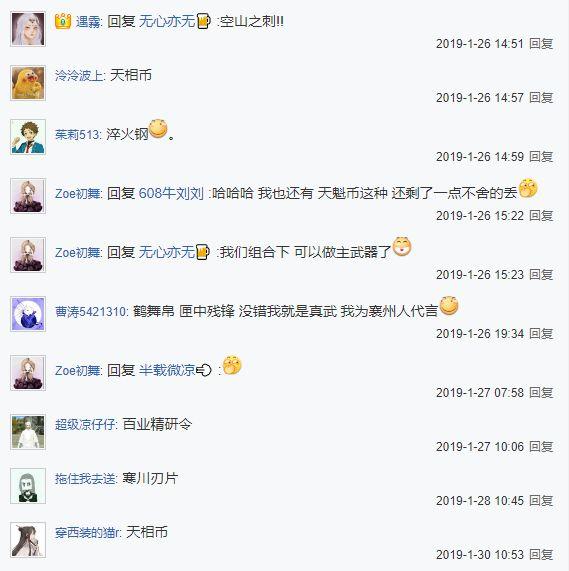Image resolution: width=569 pixels, height=571 pixels.
Task: Click the emoji in Zoe初舞's reply to 半载微凉
Action: [x=232, y=365]
